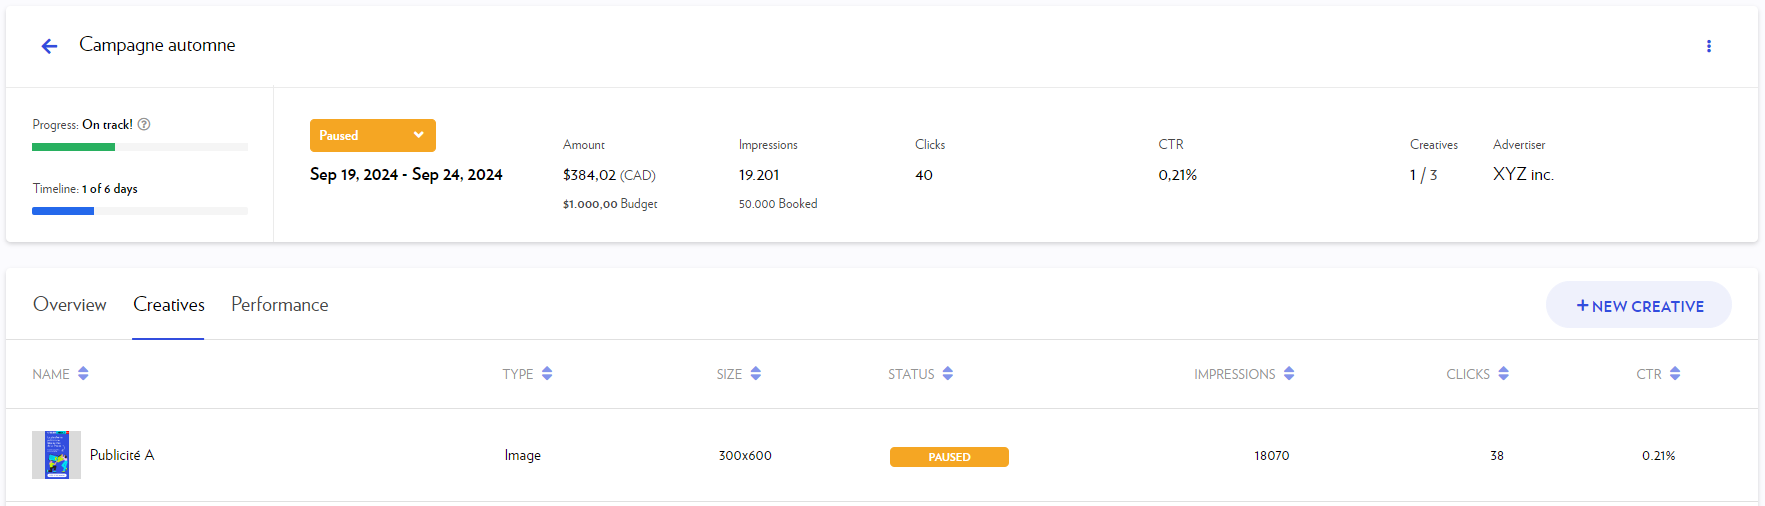Sort creatives by Status column arrows

(948, 374)
